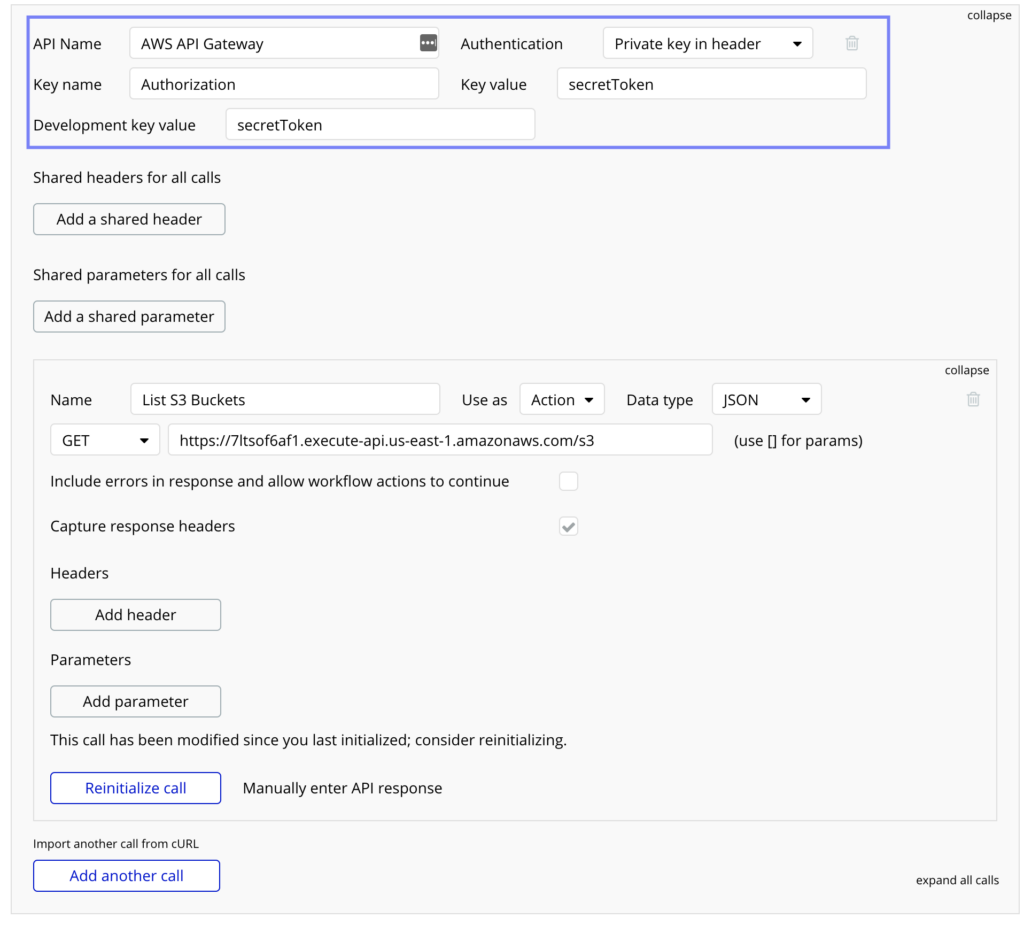Open the Authentication dropdown
This screenshot has width=1024, height=926.
point(707,43)
